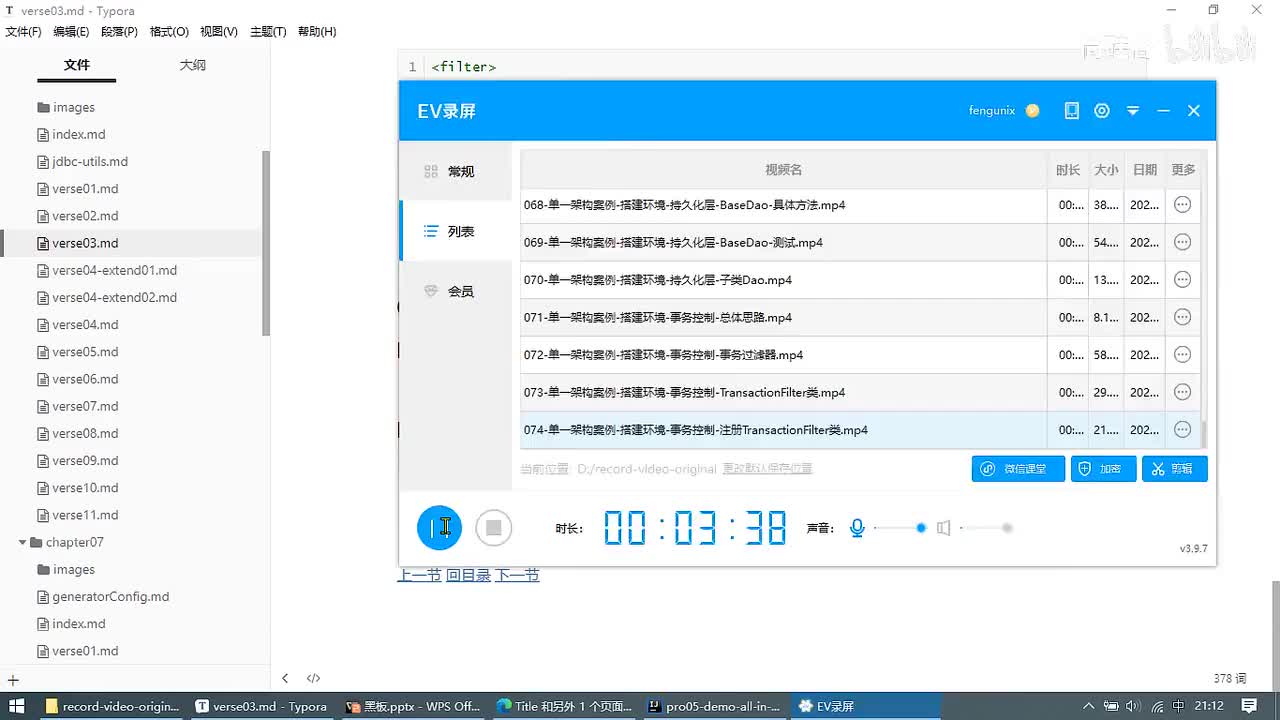The height and width of the screenshot is (720, 1280).
Task: Click the 剪辑 button
Action: (x=1175, y=468)
